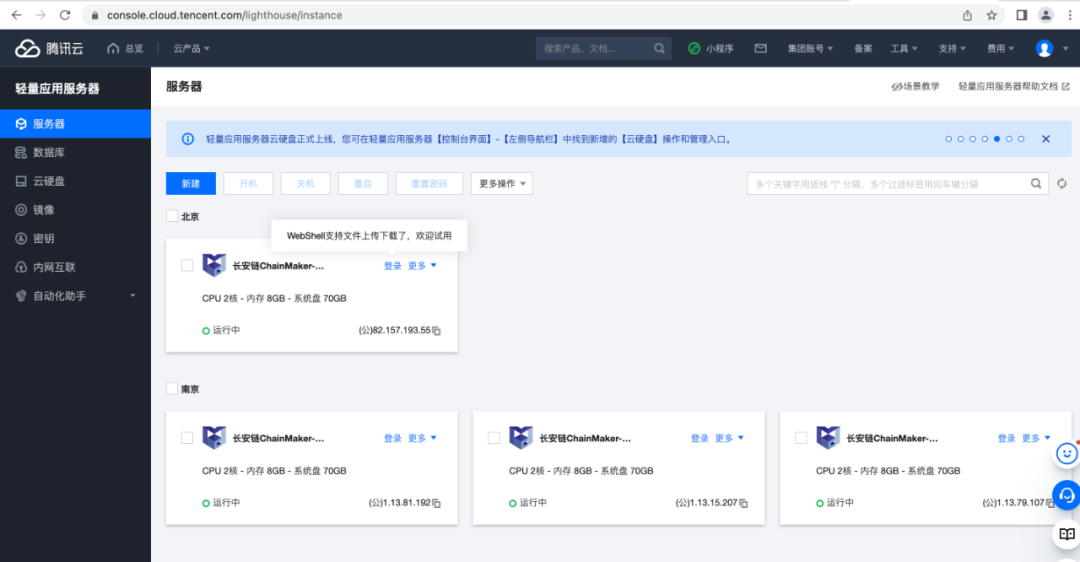Open the book documentation floating button
The image size is (1080, 562).
[1066, 534]
